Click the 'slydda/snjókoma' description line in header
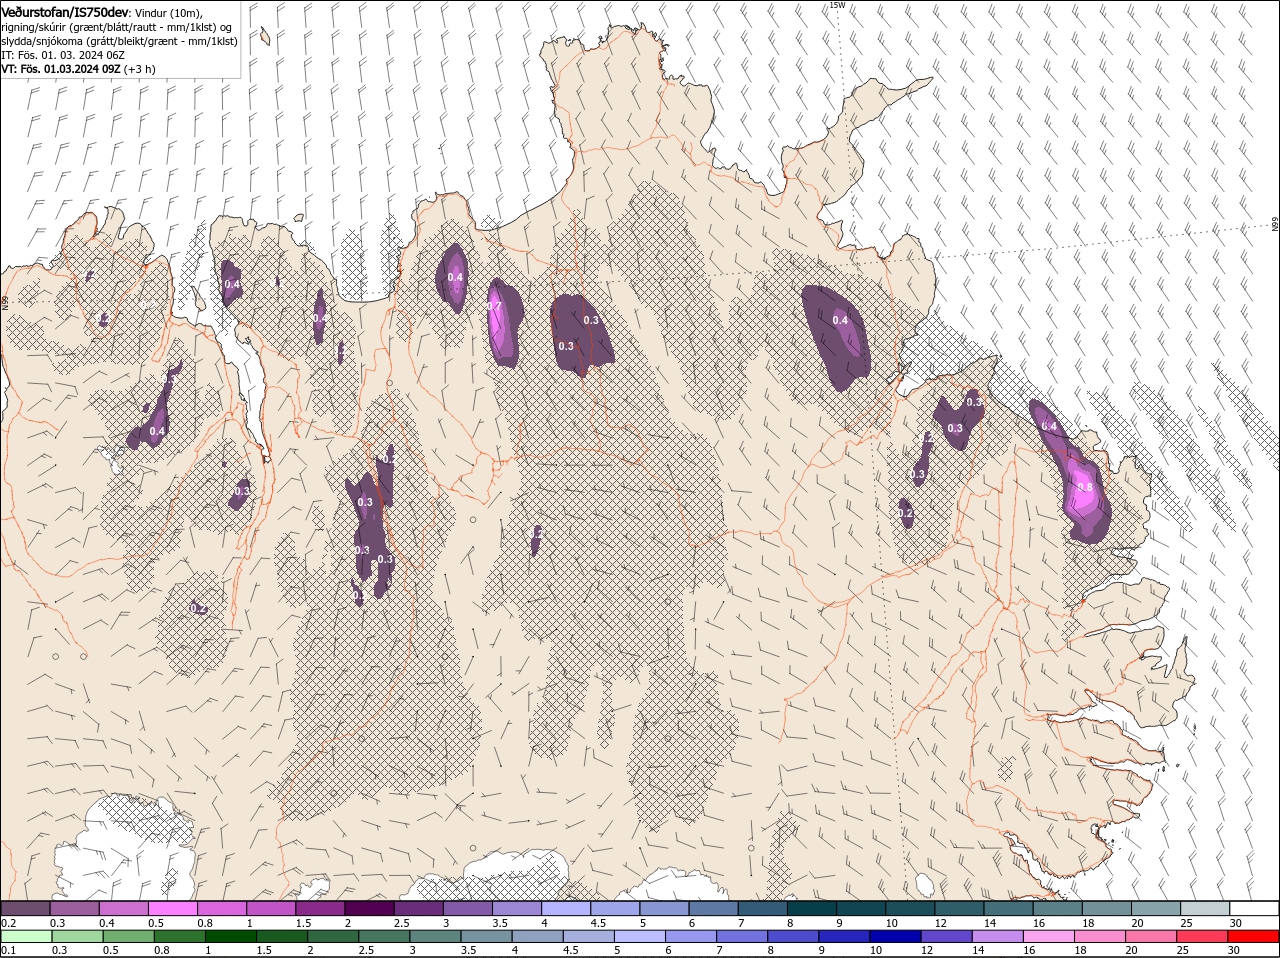 pos(119,41)
